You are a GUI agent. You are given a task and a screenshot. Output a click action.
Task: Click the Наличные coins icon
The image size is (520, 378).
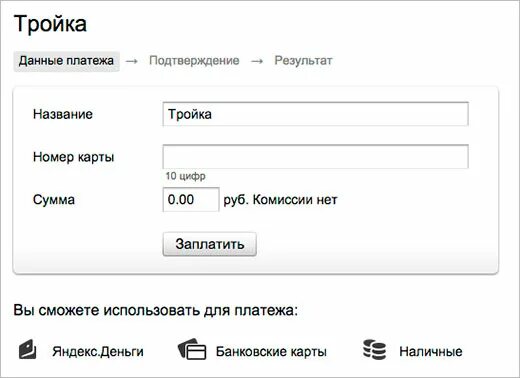[x=374, y=350]
